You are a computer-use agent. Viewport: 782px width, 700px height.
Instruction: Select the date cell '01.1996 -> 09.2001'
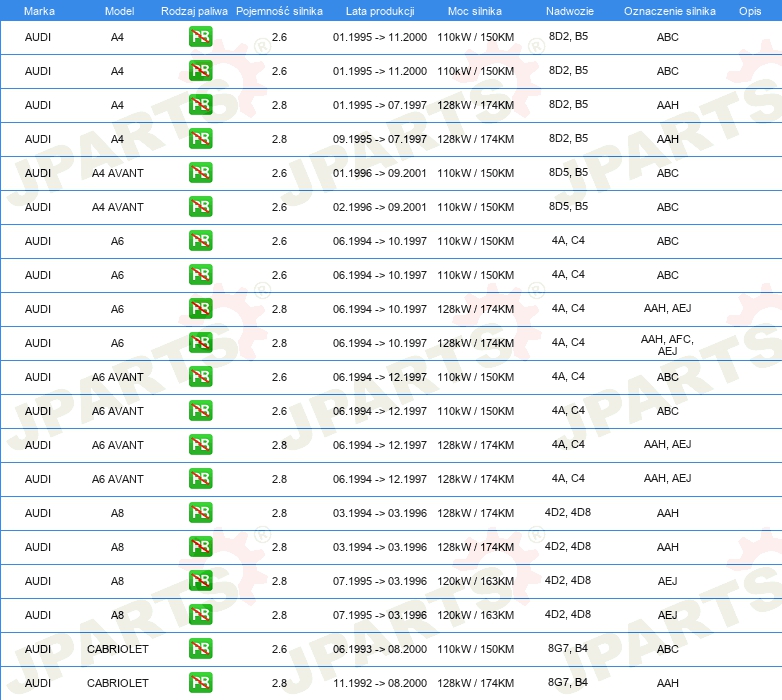380,173
